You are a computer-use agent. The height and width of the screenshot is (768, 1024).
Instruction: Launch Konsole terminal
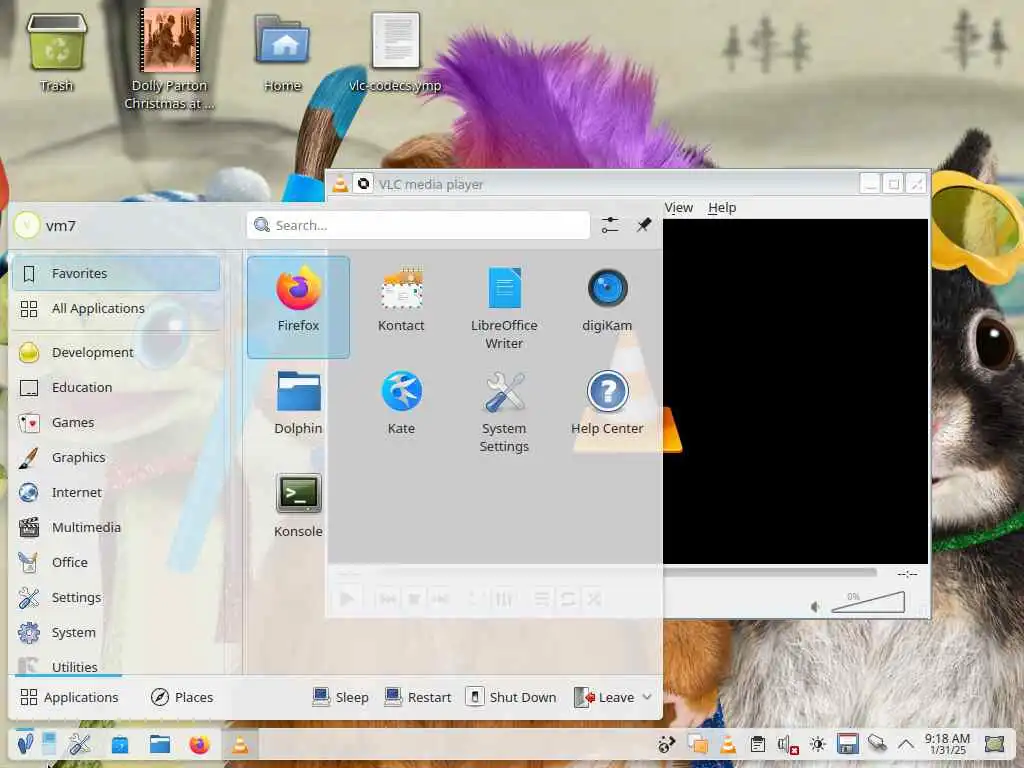(298, 507)
